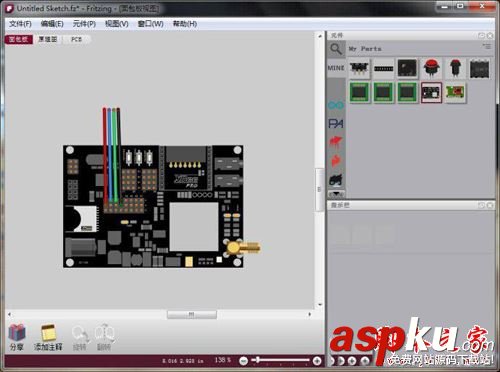The image size is (500, 372).
Task: Open the parts search magnifier
Action: (x=336, y=49)
